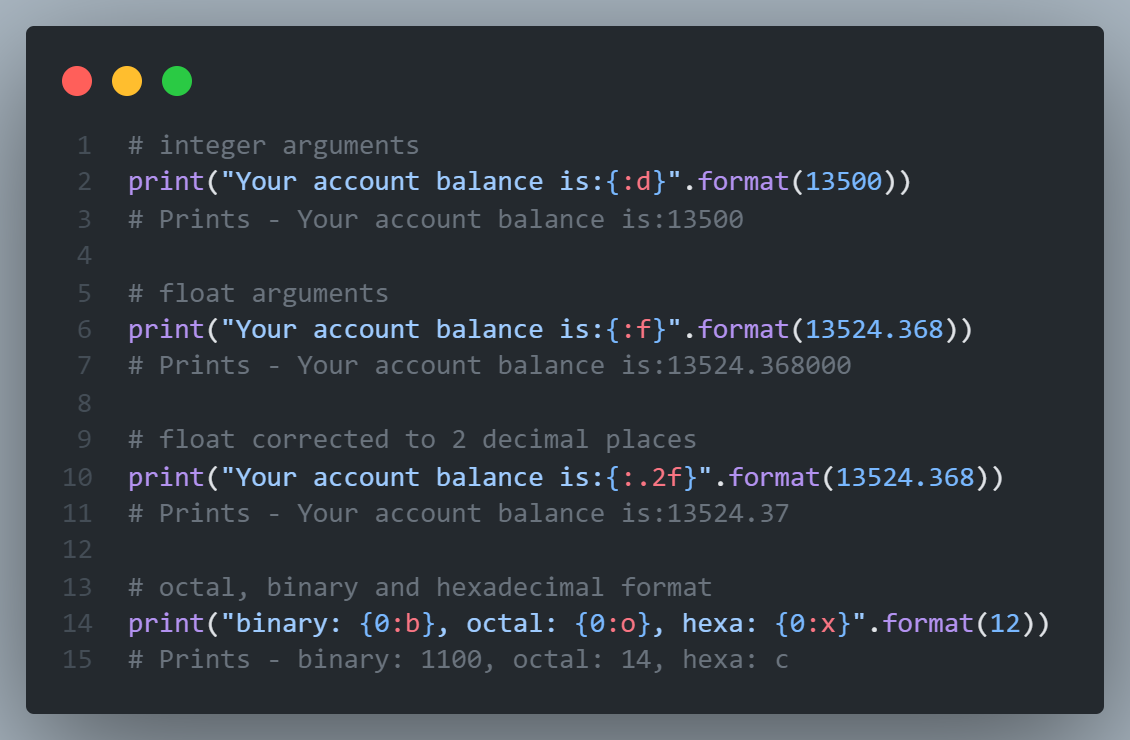The width and height of the screenshot is (1130, 740).
Task: Click the '# integer arguments' comment
Action: 274,146
